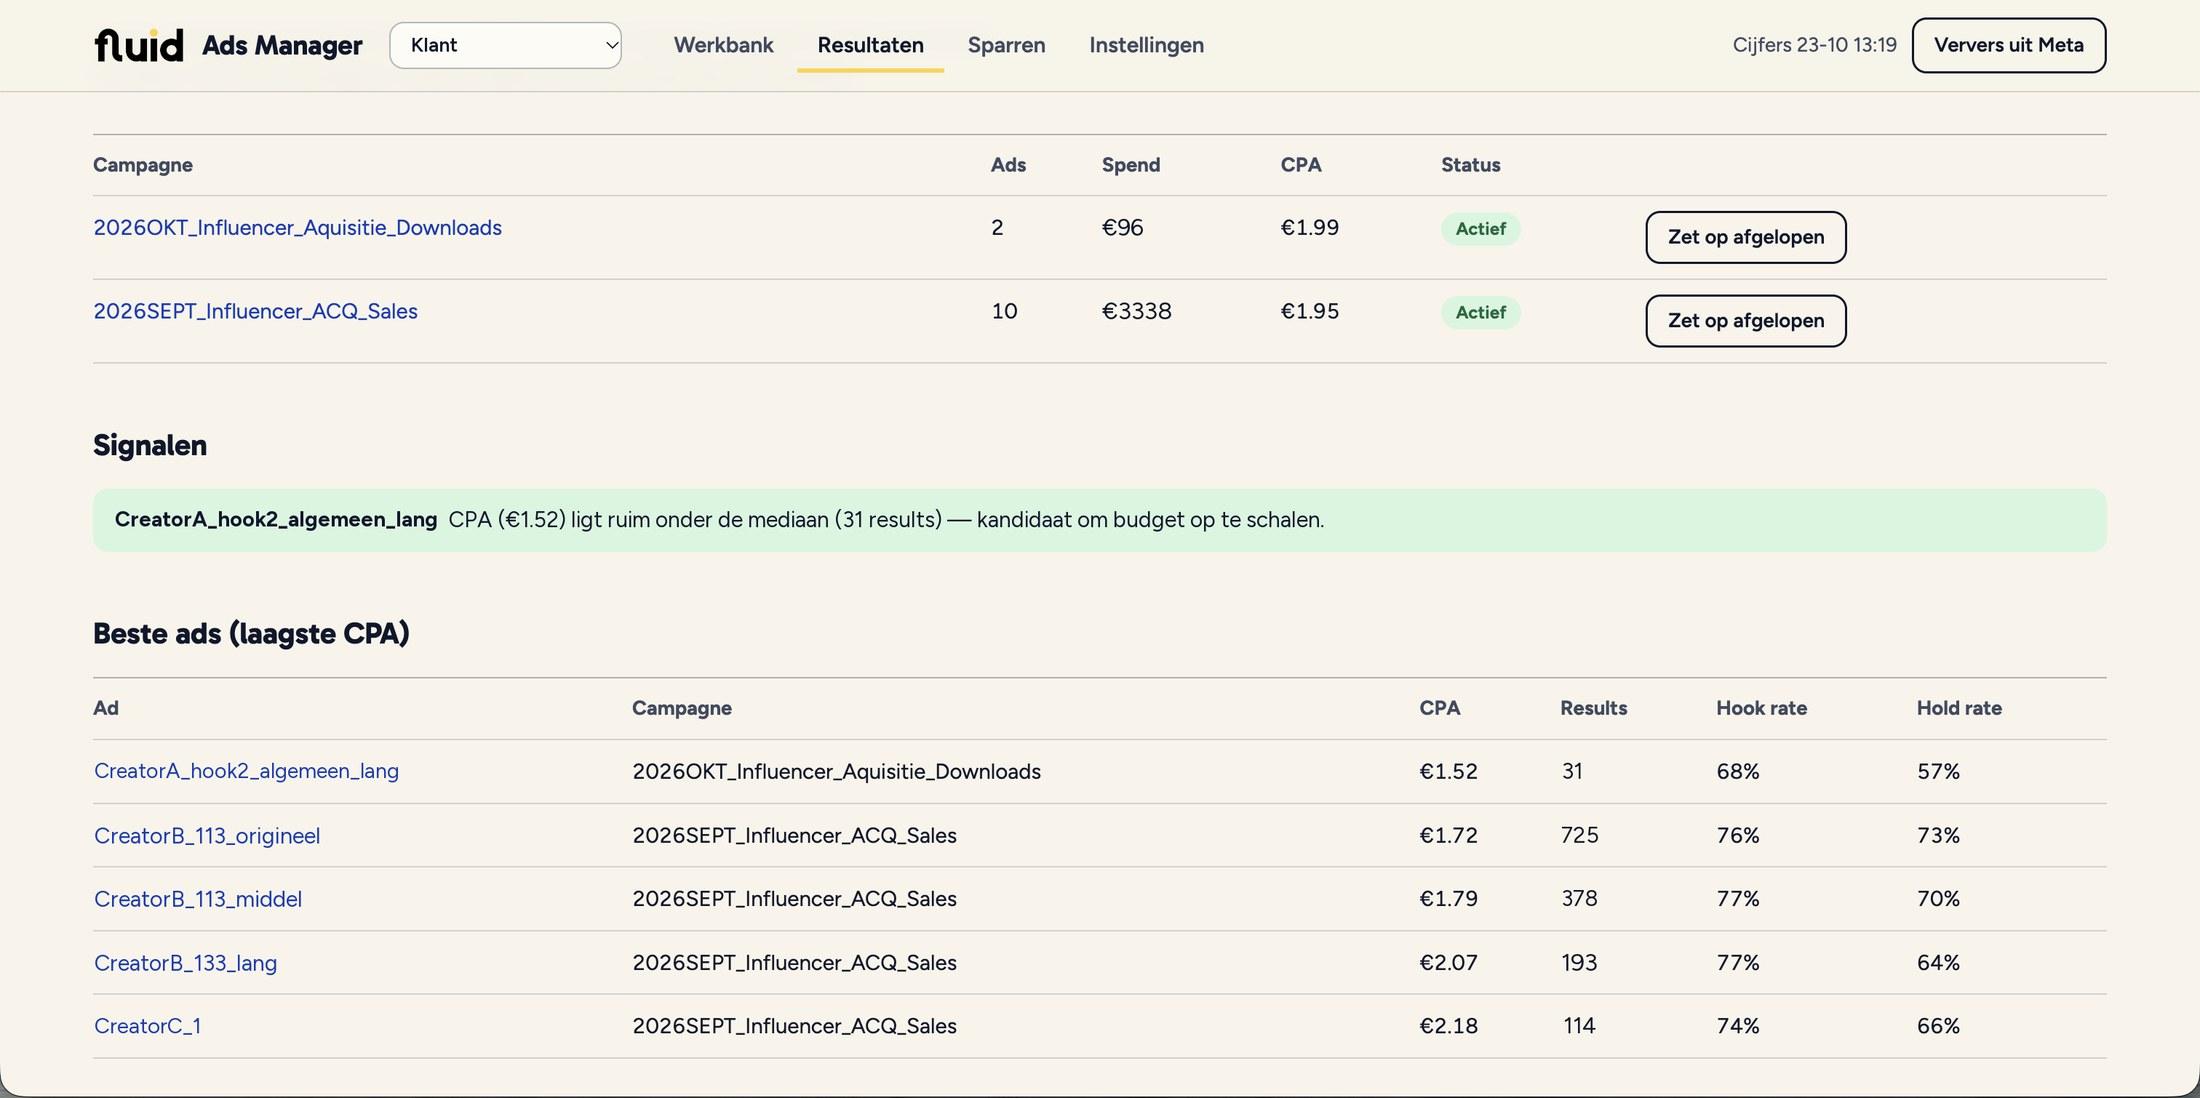Open the Sparren tab
2200x1098 pixels.
1006,45
